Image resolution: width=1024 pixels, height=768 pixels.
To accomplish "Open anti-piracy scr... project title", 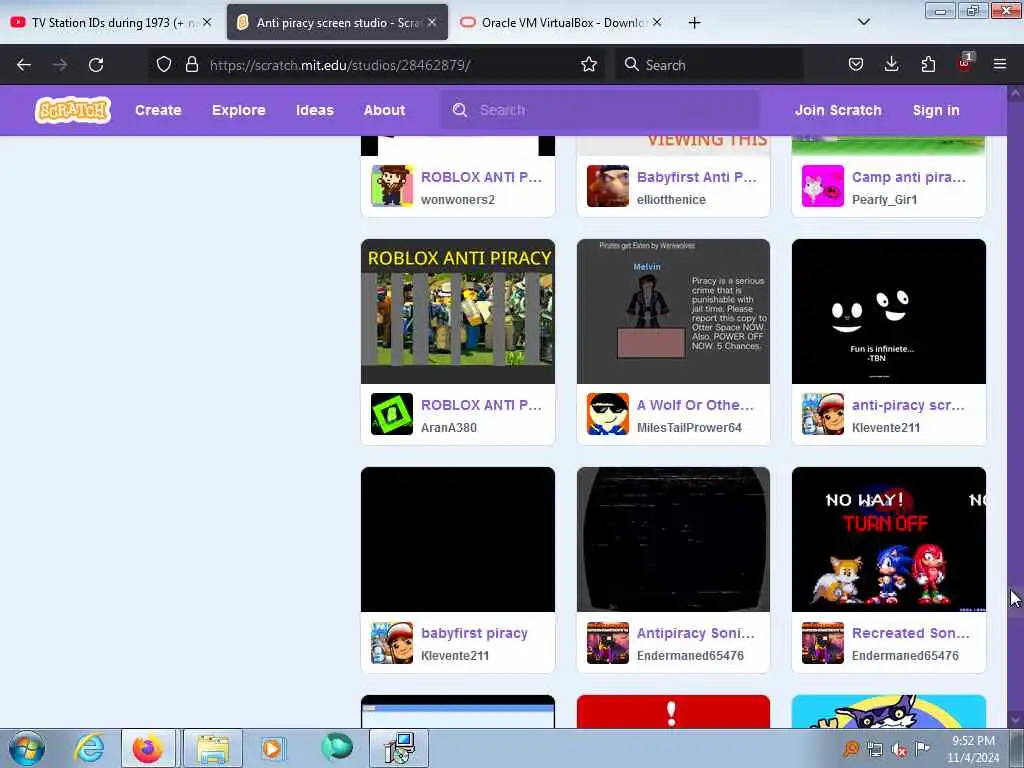I will 908,405.
